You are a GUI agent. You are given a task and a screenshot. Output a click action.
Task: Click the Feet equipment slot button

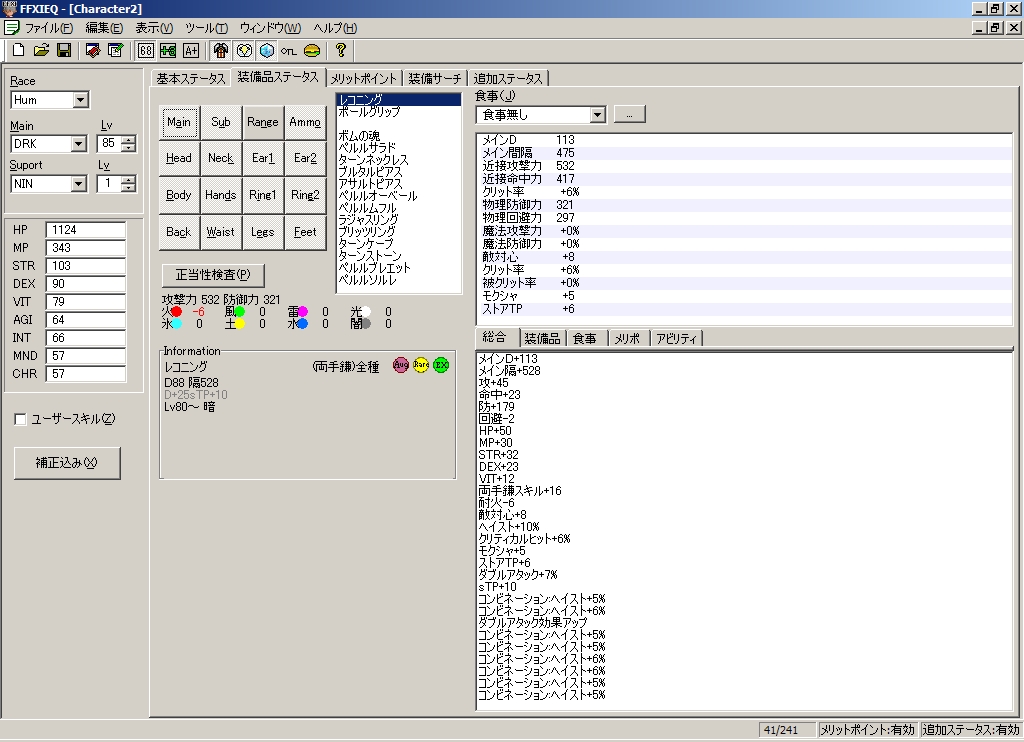(305, 232)
